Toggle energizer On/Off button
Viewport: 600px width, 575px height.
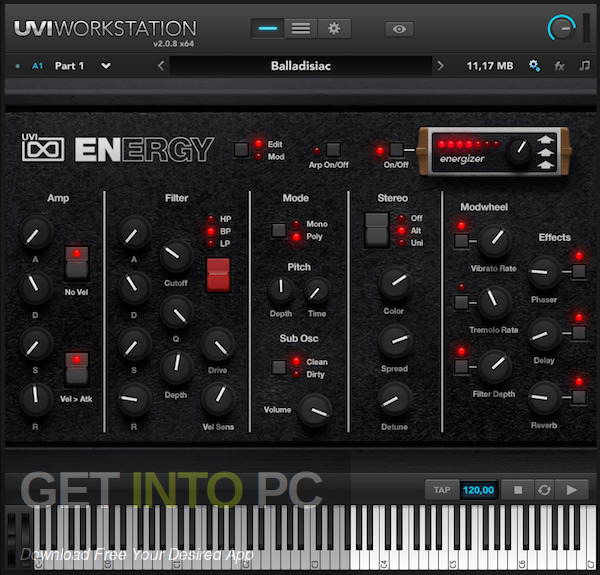point(396,150)
